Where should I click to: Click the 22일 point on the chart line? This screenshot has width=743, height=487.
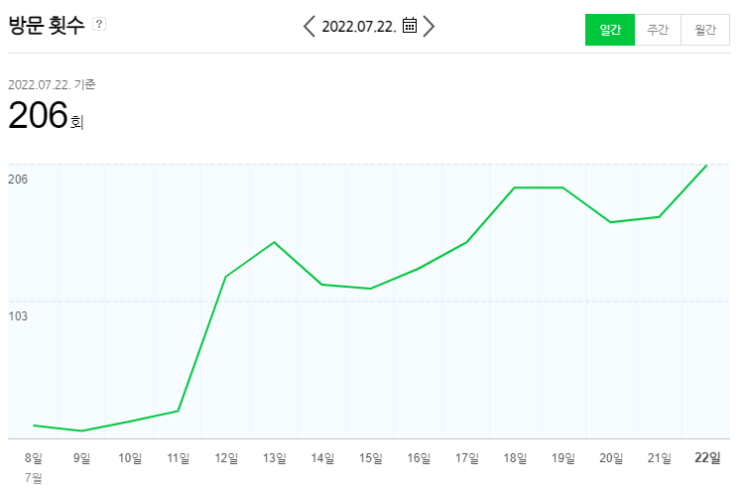point(707,166)
